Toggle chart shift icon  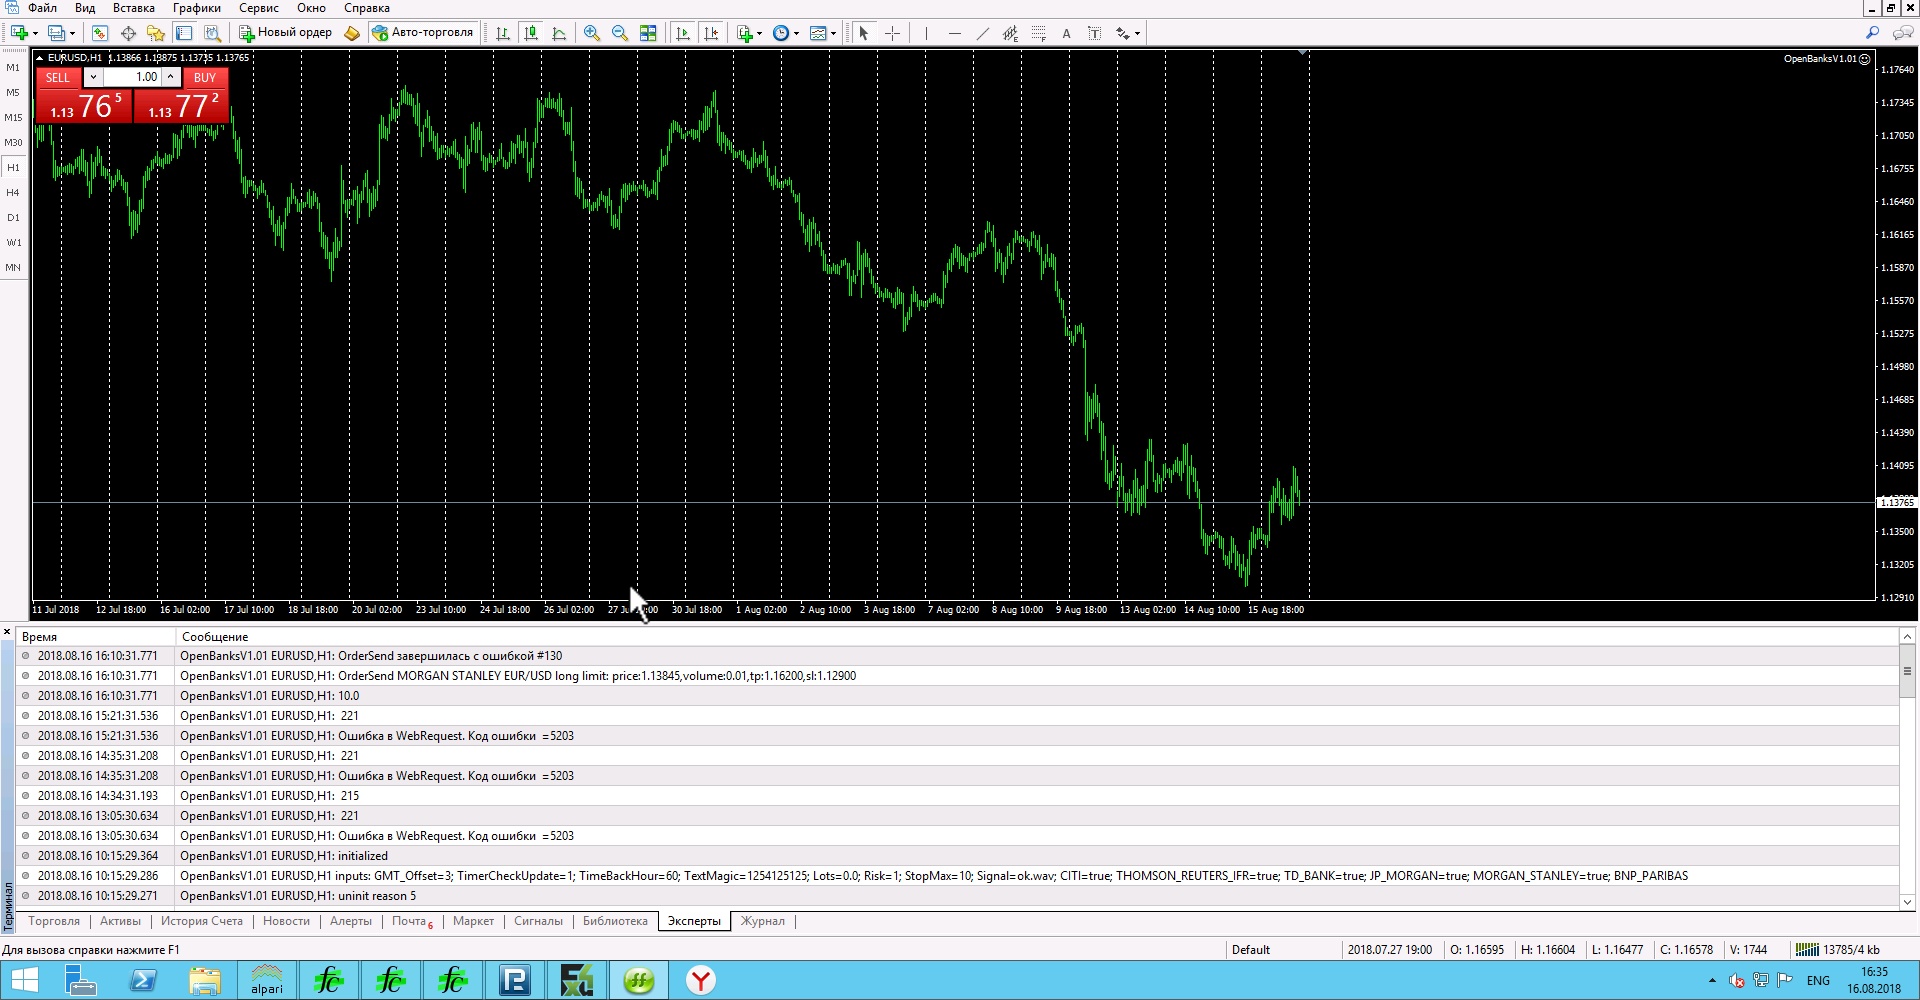[x=711, y=33]
